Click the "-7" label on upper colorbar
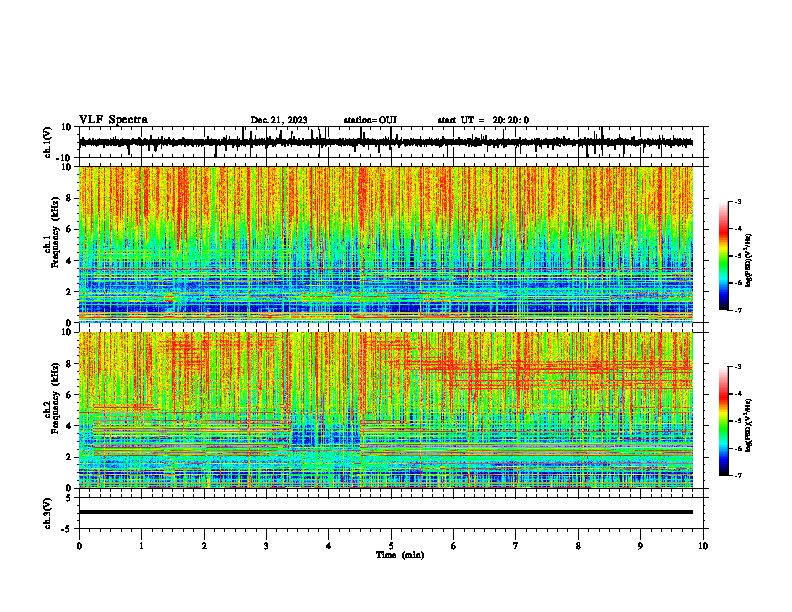792x612 pixels. click(x=738, y=310)
